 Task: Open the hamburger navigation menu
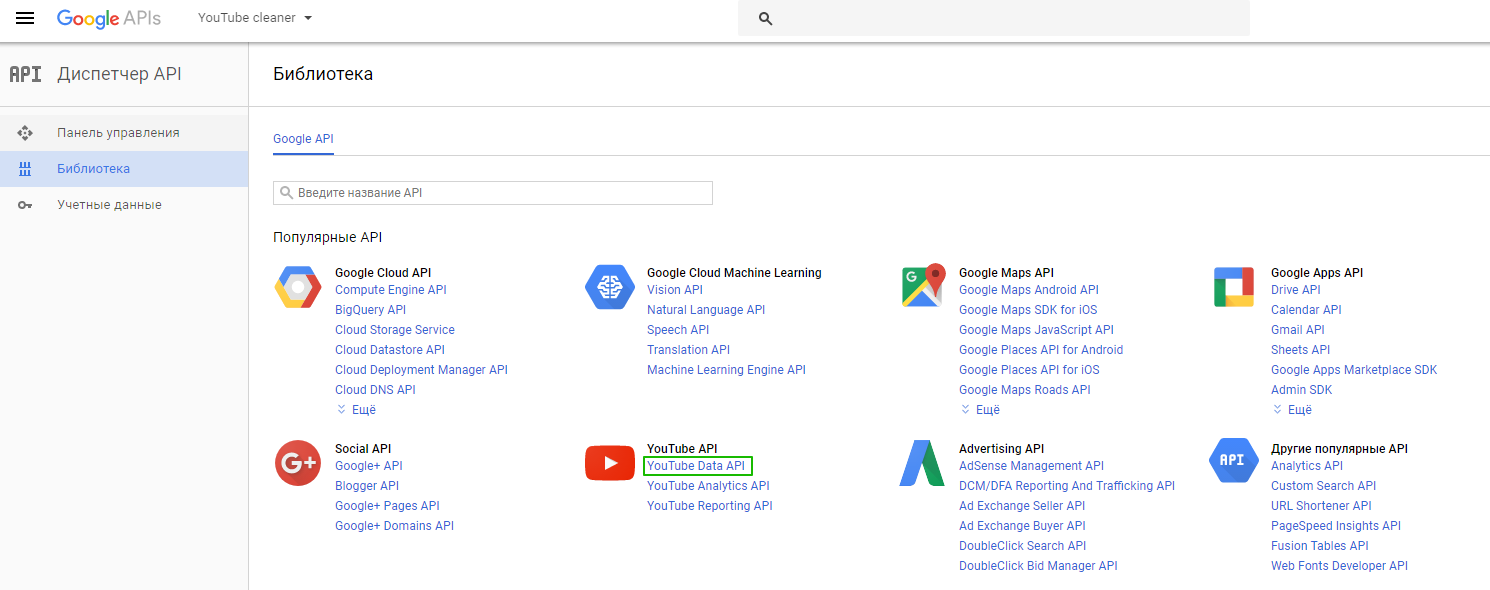[25, 18]
